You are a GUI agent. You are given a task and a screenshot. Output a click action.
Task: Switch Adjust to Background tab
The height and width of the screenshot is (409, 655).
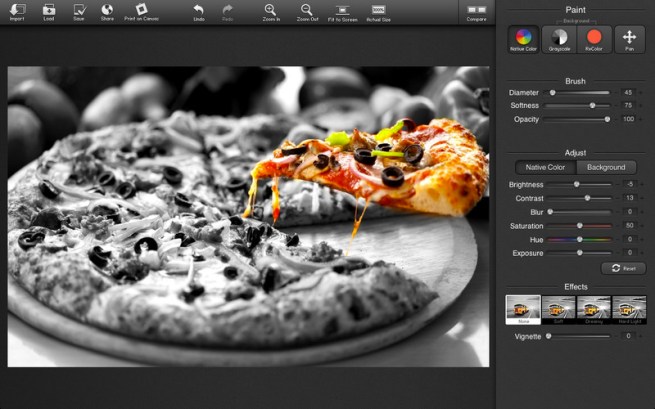tap(606, 168)
